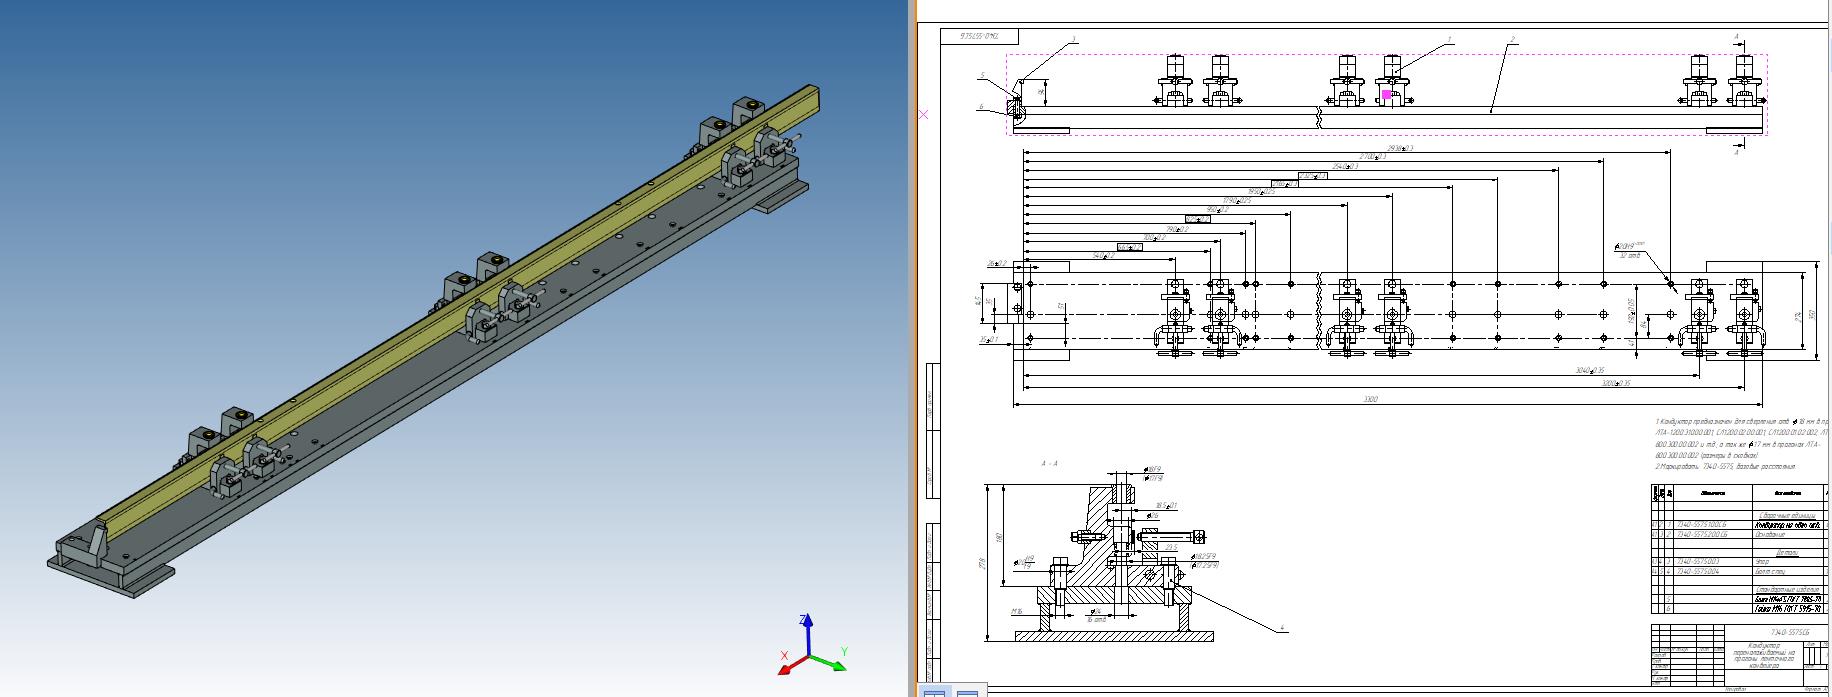
Task: Select the 'Основание' name cell
Action: (x=1788, y=535)
